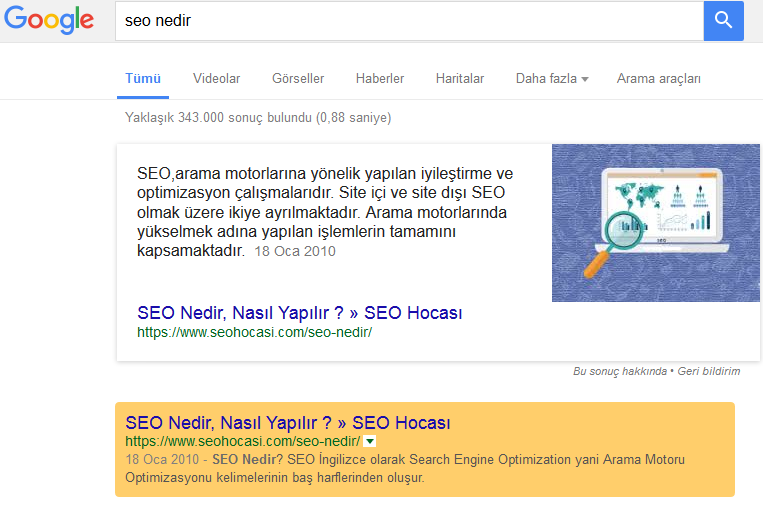The width and height of the screenshot is (763, 514).
Task: Switch to the Videolar tab
Action: (x=216, y=79)
